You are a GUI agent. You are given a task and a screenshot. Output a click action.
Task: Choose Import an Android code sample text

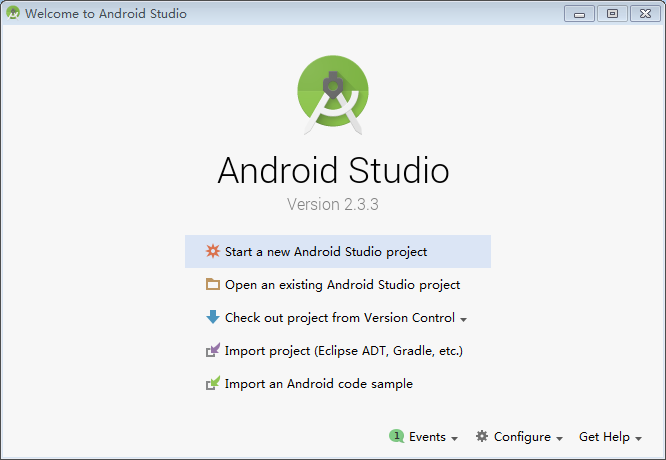[x=318, y=383]
